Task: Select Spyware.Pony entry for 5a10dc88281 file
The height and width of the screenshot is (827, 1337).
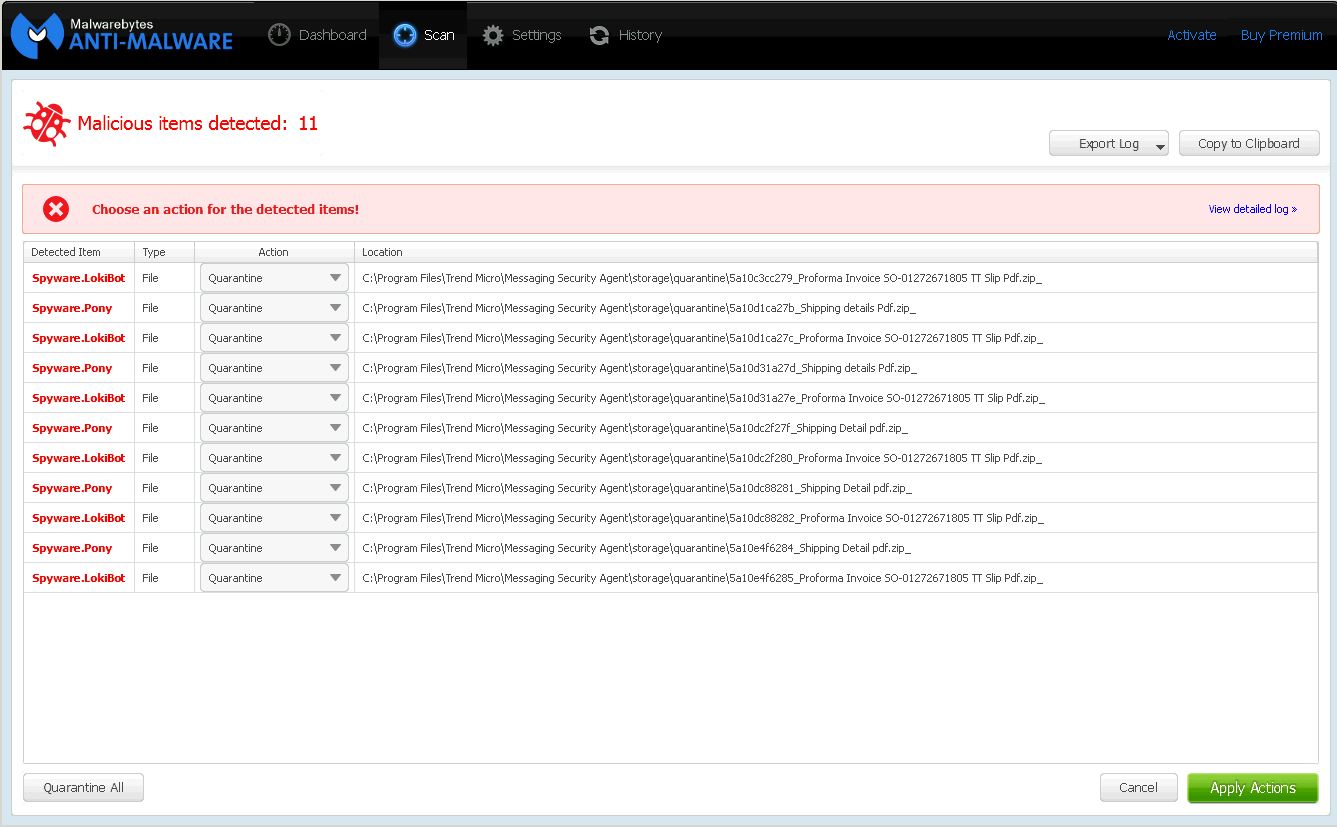Action: [x=72, y=488]
